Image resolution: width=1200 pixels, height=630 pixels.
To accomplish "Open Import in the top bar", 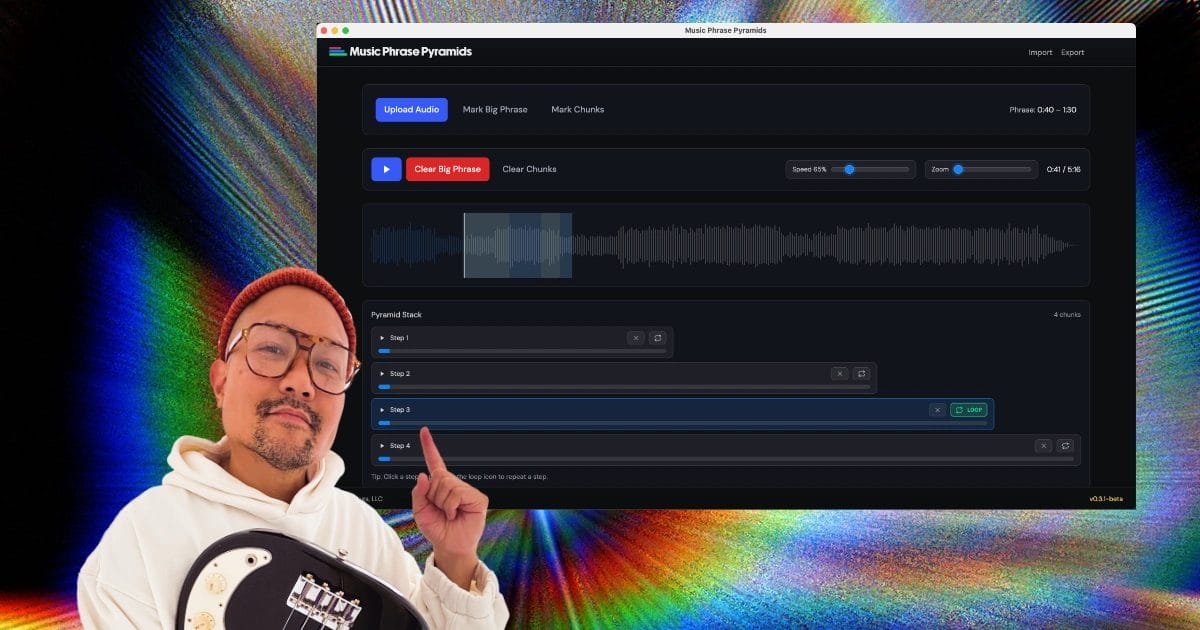I will tap(1040, 53).
